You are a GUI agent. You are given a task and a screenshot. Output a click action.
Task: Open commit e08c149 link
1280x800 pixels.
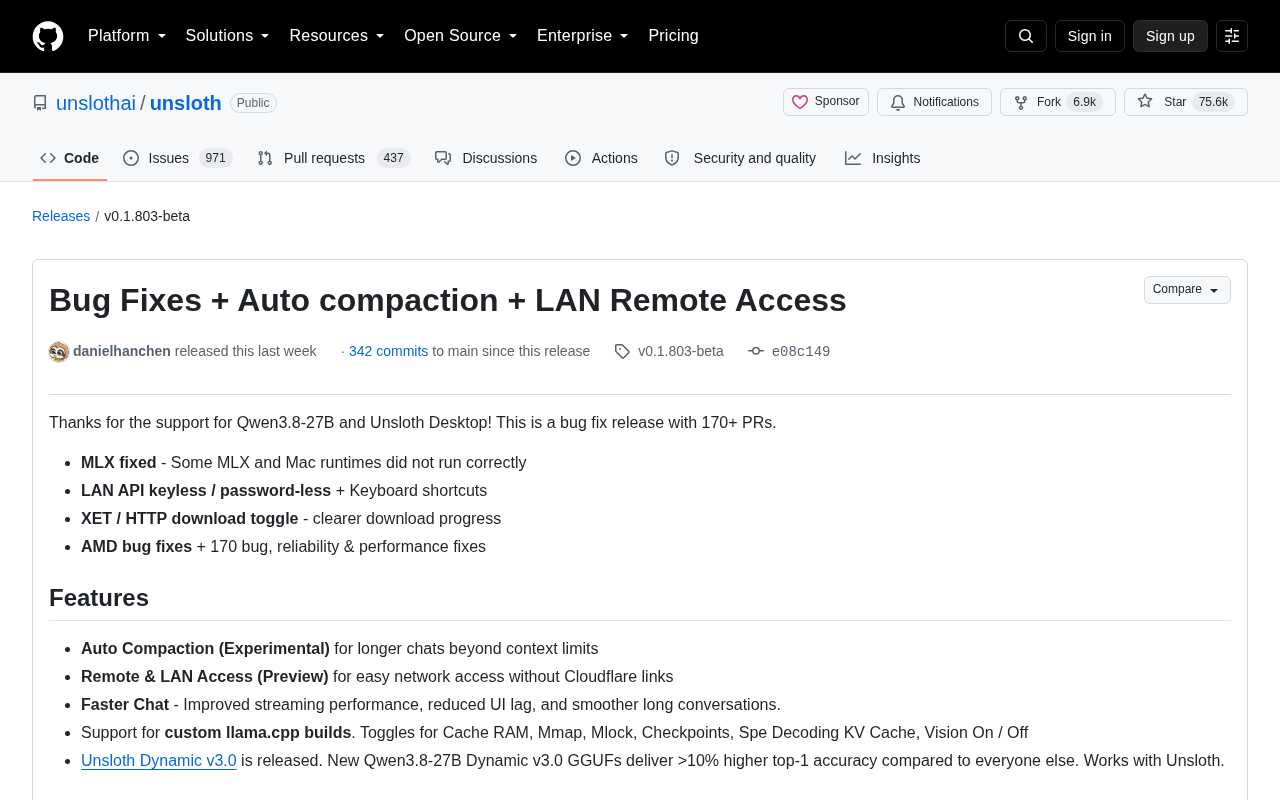click(801, 351)
